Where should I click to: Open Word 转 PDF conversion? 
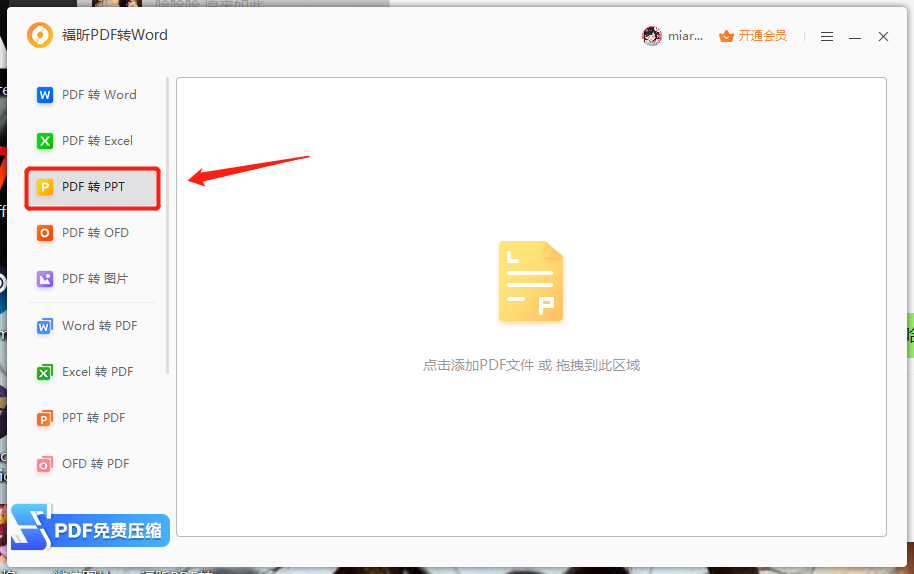coord(92,326)
